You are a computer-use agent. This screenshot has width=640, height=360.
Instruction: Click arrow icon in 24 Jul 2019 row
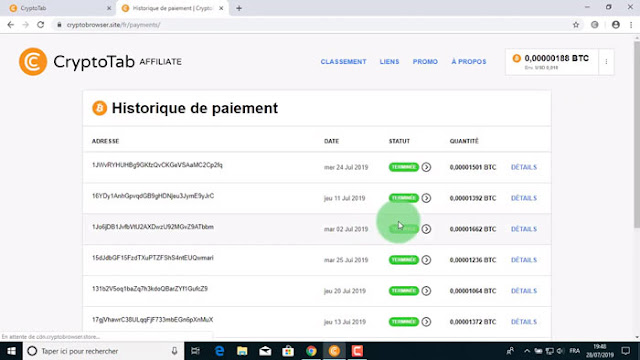point(426,167)
